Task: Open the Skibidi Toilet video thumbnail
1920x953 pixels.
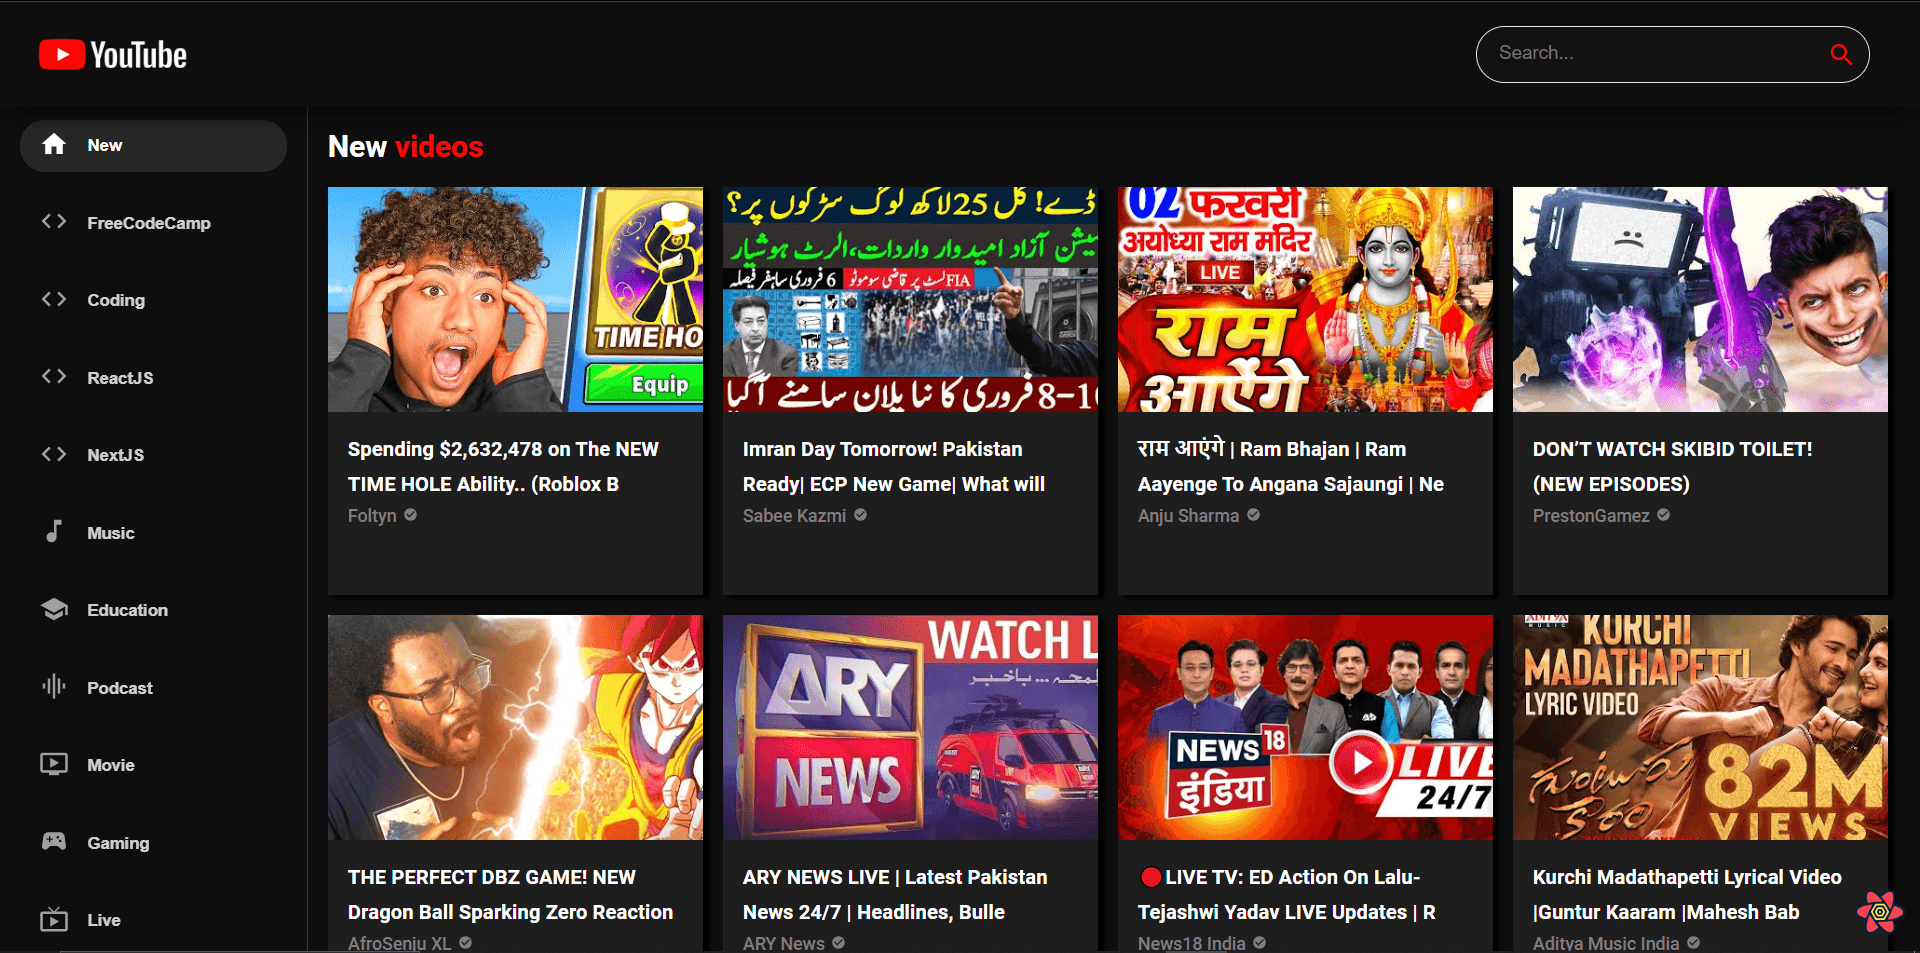Action: click(x=1698, y=299)
